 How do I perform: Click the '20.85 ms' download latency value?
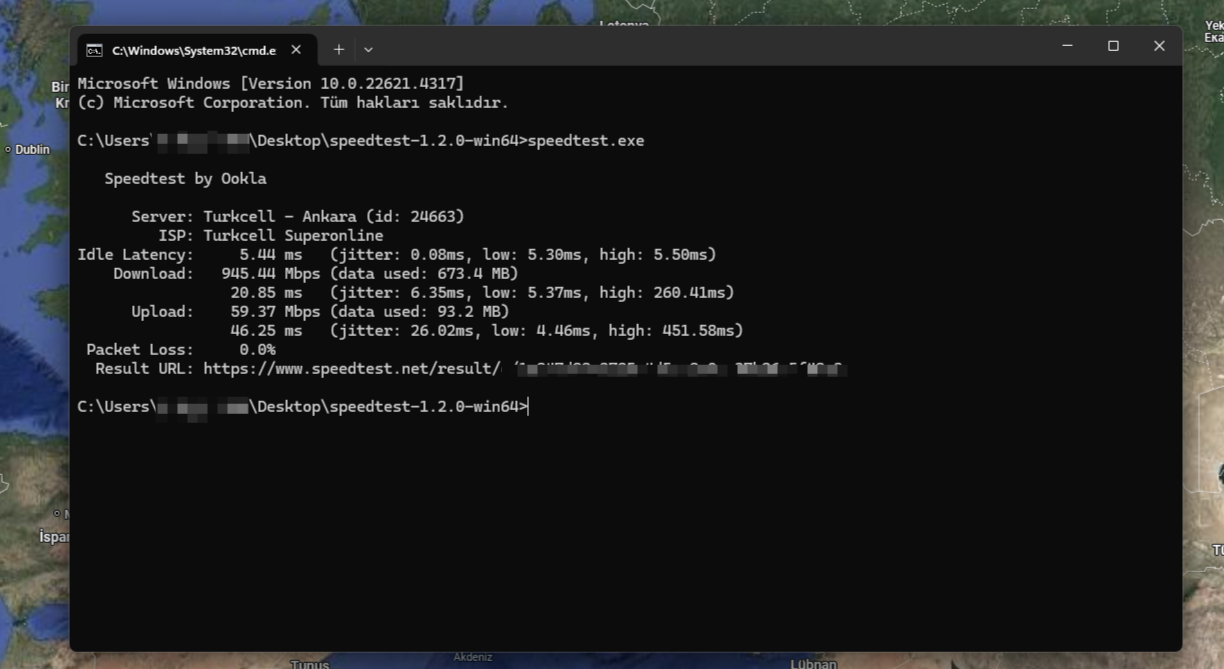coord(266,293)
